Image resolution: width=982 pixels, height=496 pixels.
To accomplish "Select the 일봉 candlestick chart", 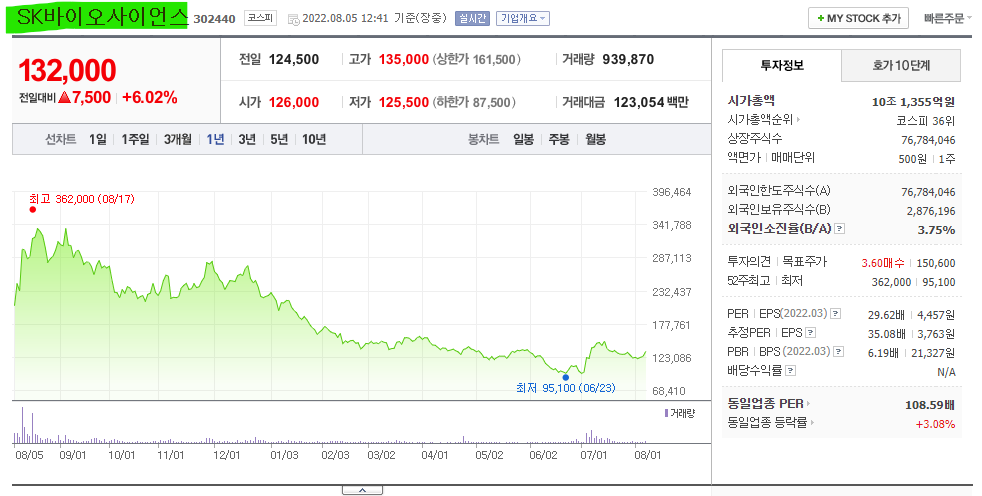I will pyautogui.click(x=524, y=139).
